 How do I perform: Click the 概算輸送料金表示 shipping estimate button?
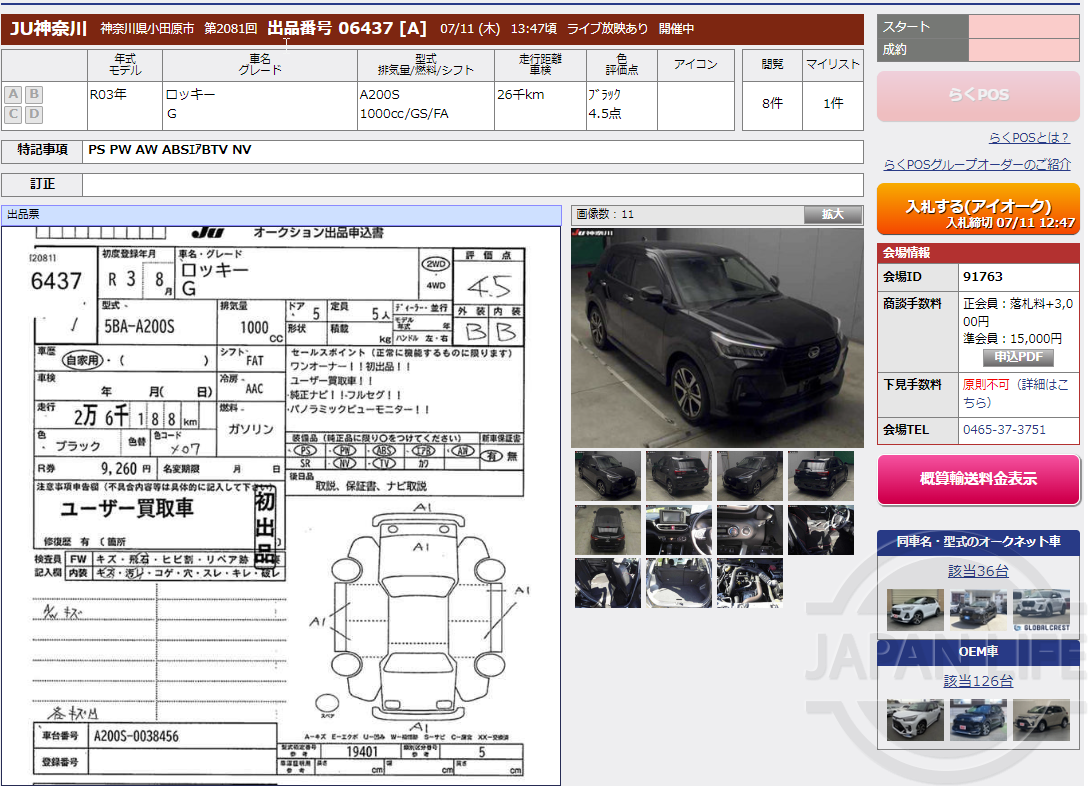pos(977,479)
